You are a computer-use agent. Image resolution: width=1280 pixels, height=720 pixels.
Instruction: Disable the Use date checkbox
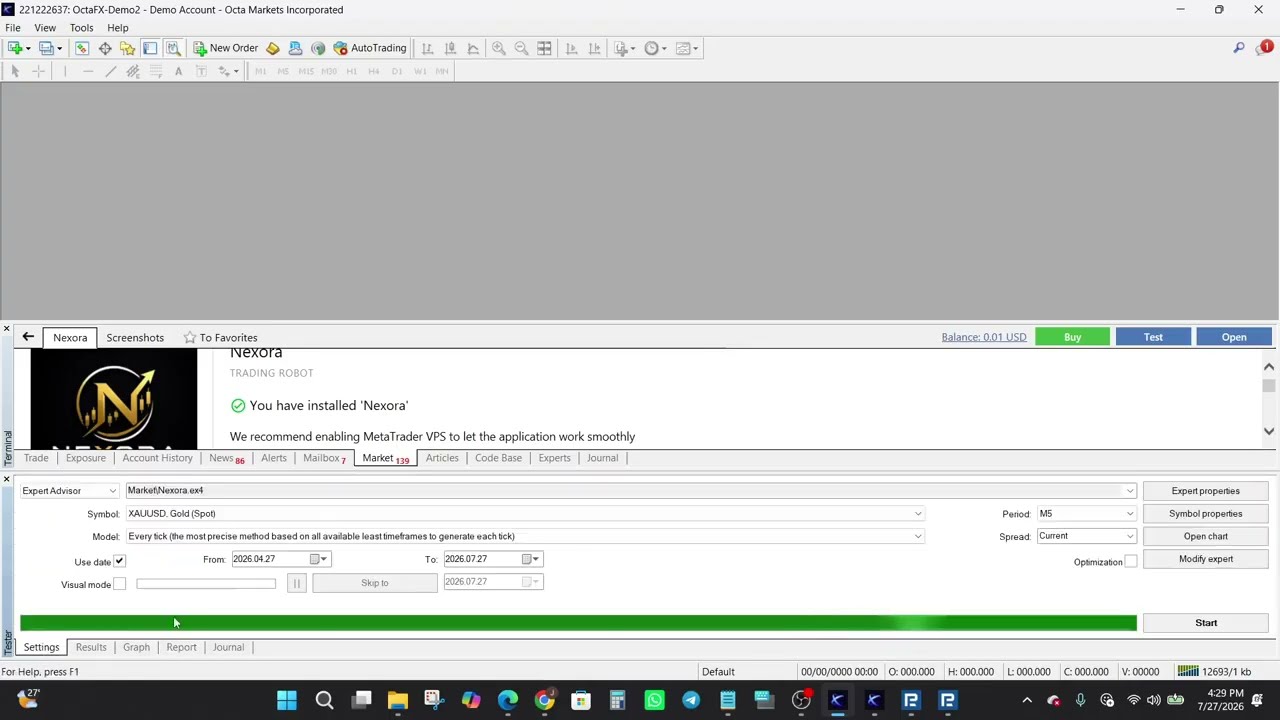click(x=119, y=561)
